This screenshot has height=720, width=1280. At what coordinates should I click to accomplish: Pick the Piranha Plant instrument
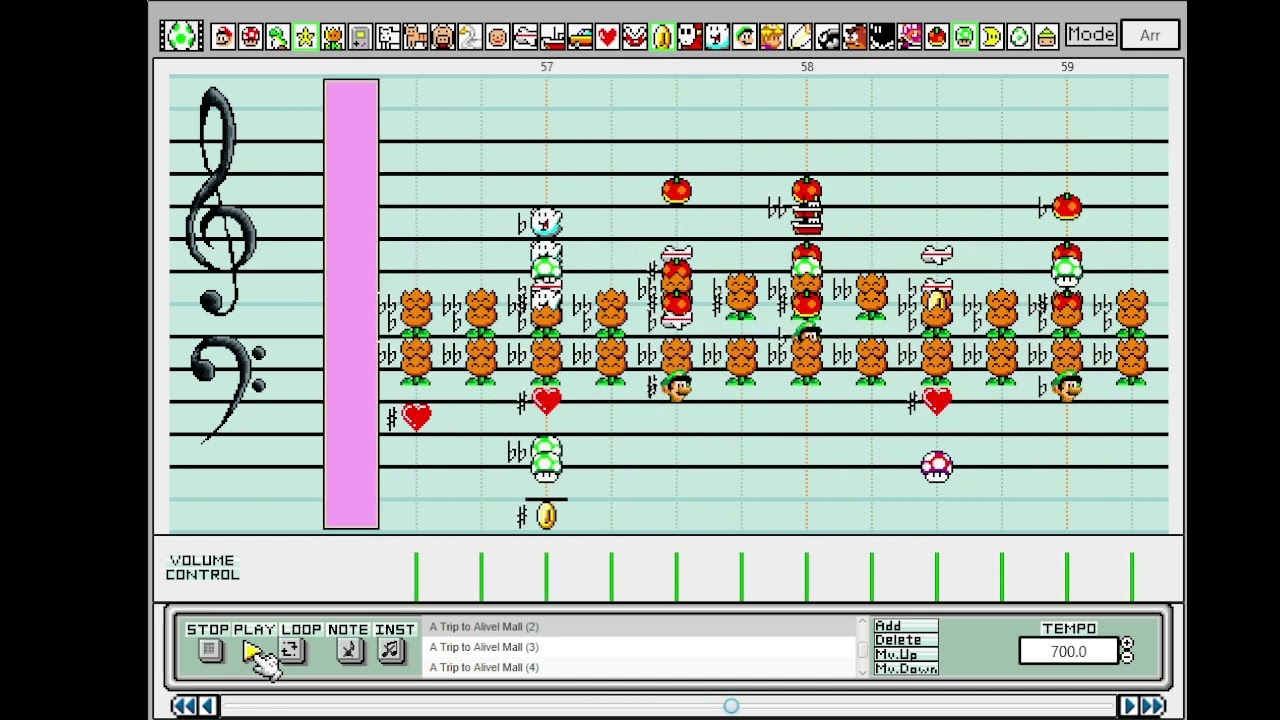pos(634,37)
